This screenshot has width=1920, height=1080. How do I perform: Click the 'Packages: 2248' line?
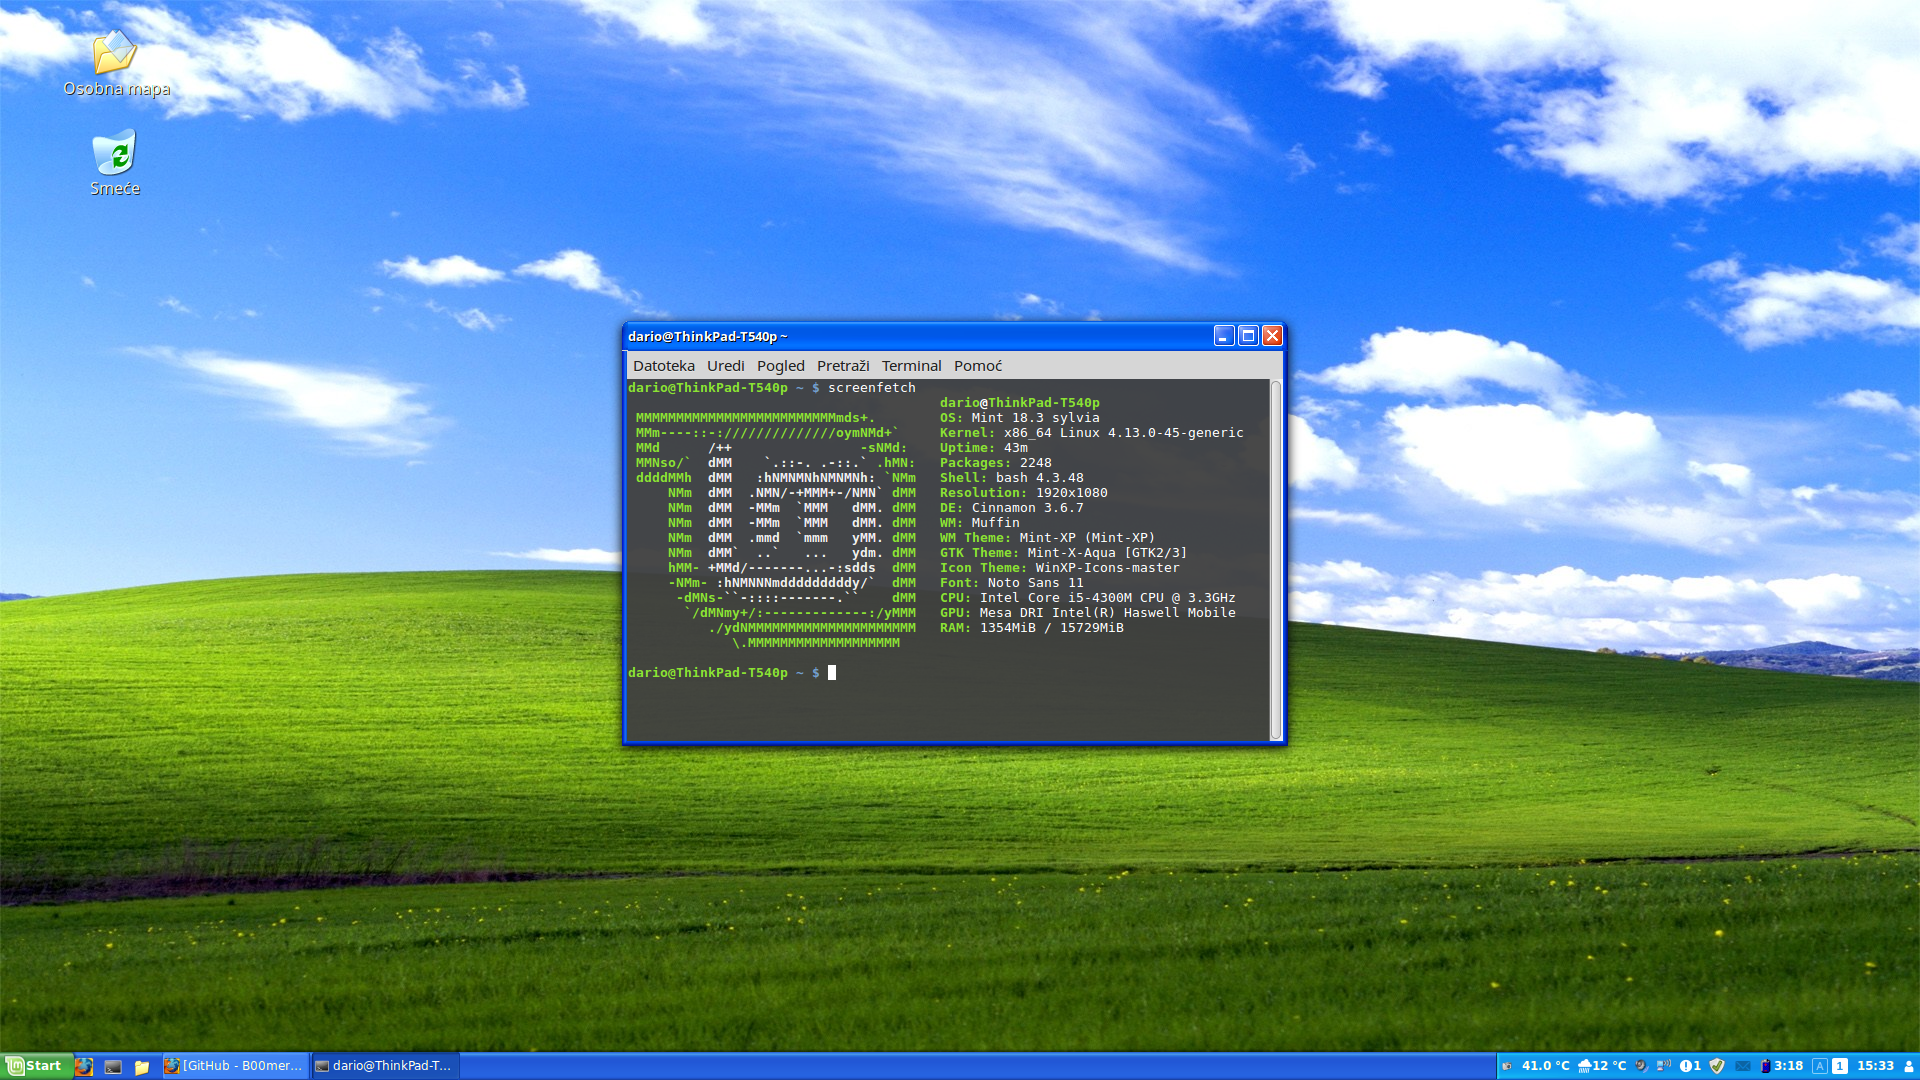coord(995,463)
